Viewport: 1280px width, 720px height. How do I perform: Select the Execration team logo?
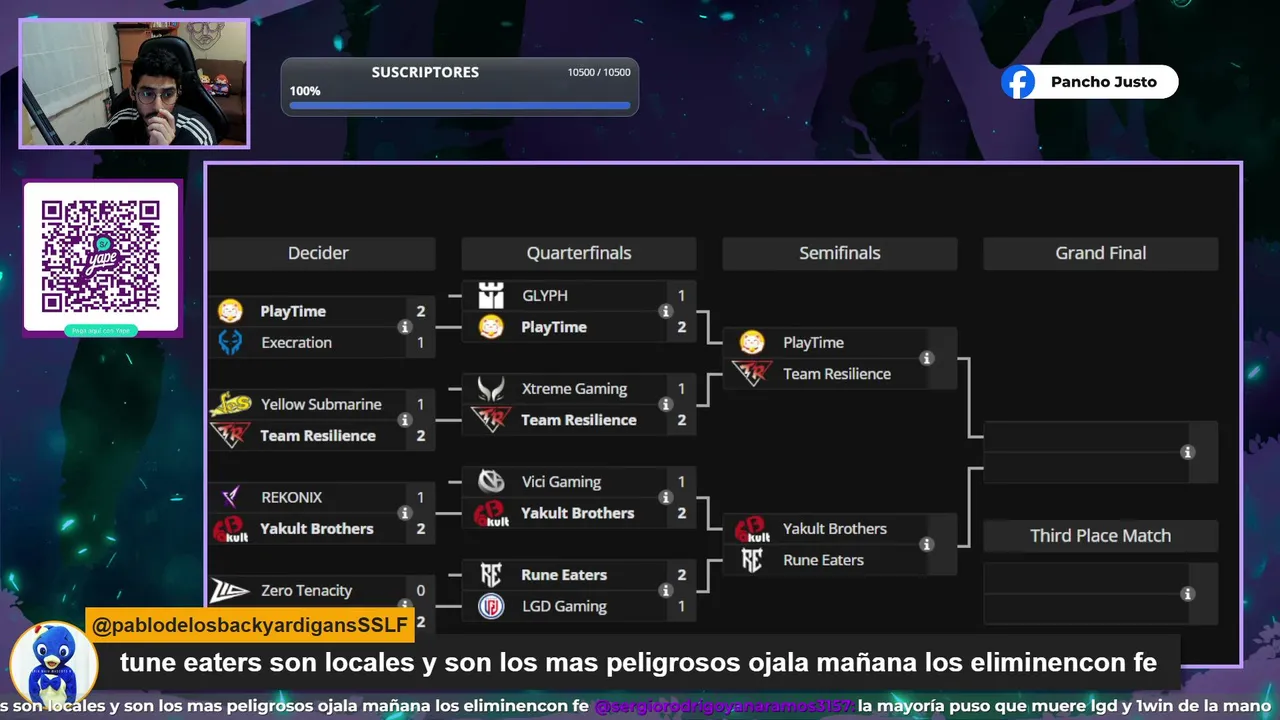(x=230, y=342)
